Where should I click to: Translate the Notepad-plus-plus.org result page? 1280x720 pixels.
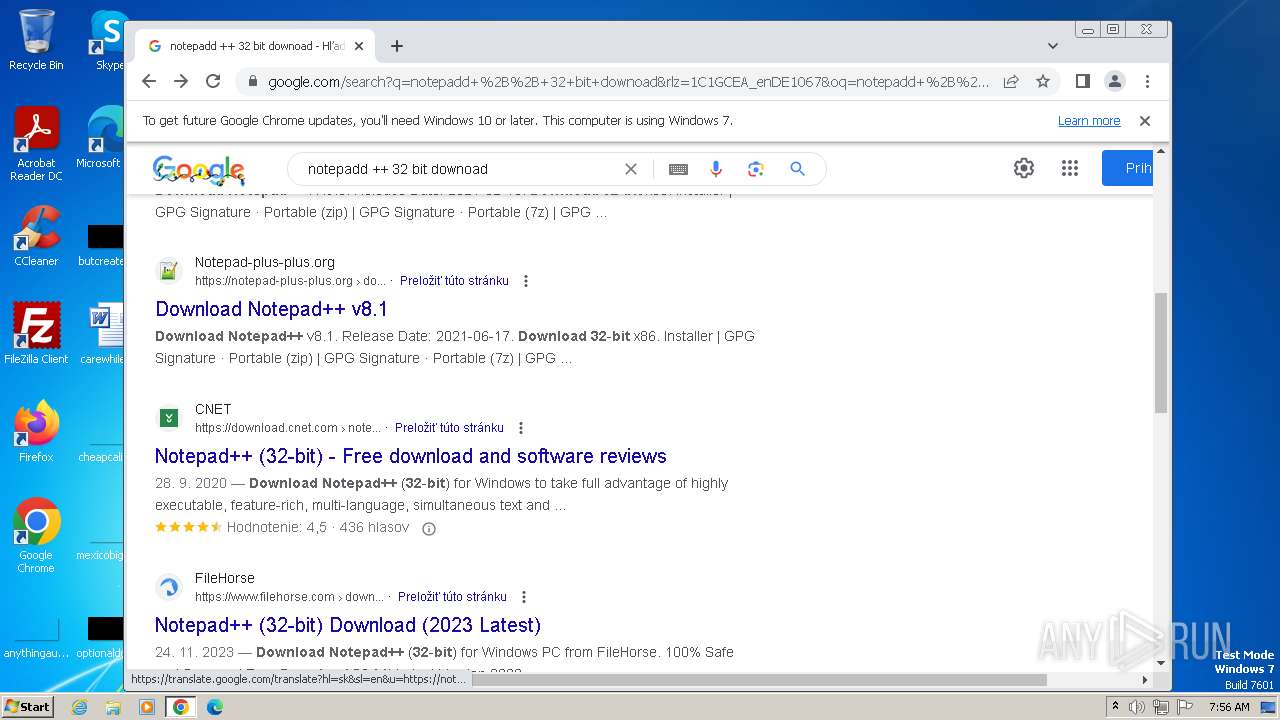[x=454, y=281]
